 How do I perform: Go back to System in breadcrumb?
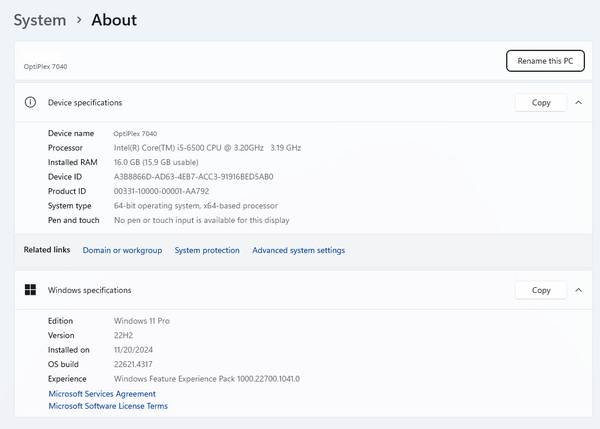[x=40, y=20]
